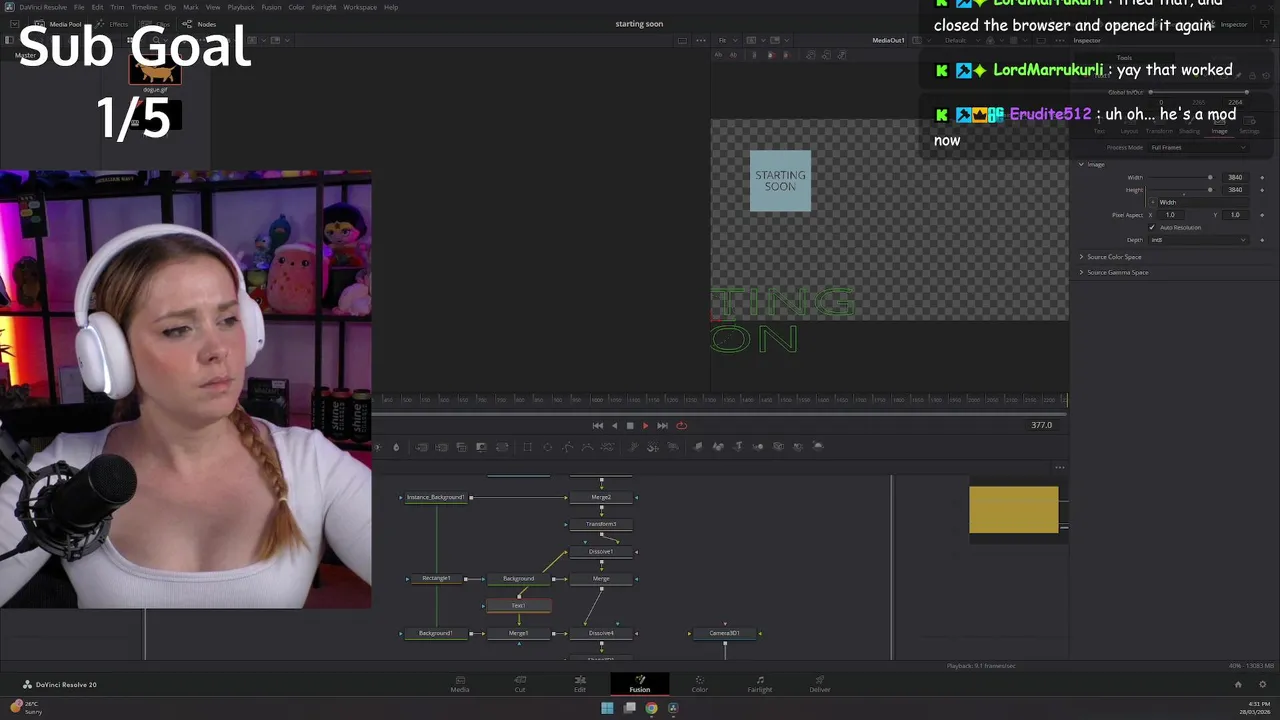1280x720 pixels.
Task: Add a Transform node from the toolbar
Action: 502,446
